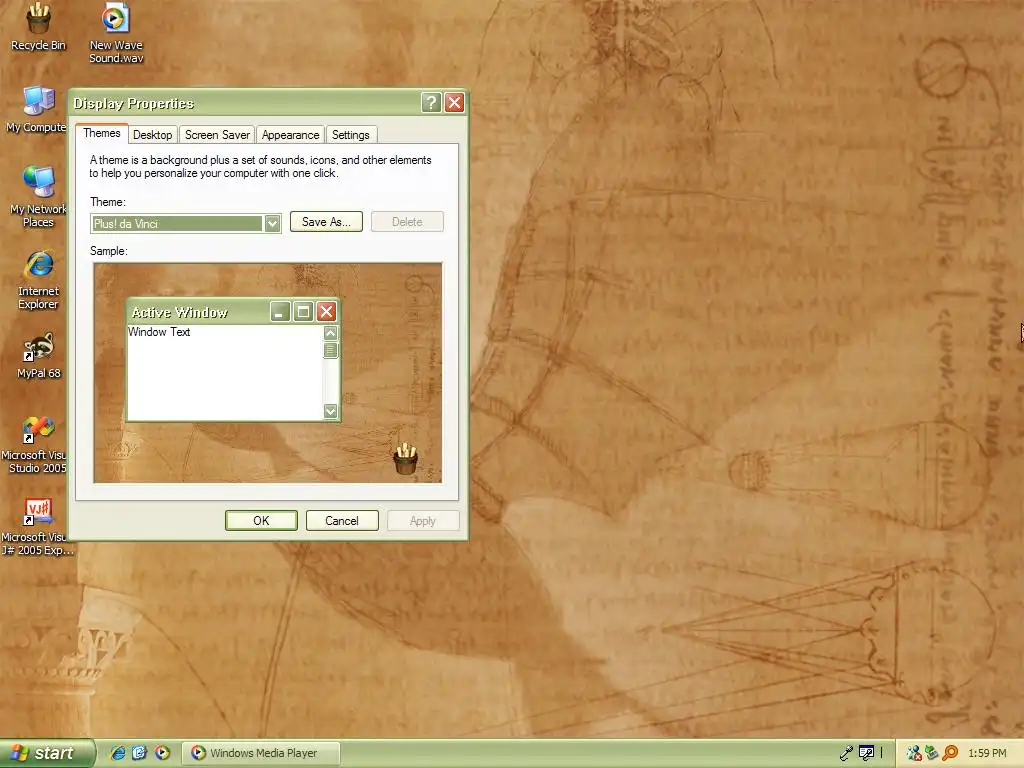Viewport: 1024px width, 768px height.
Task: Click the sample Active Window close button
Action: click(x=327, y=312)
